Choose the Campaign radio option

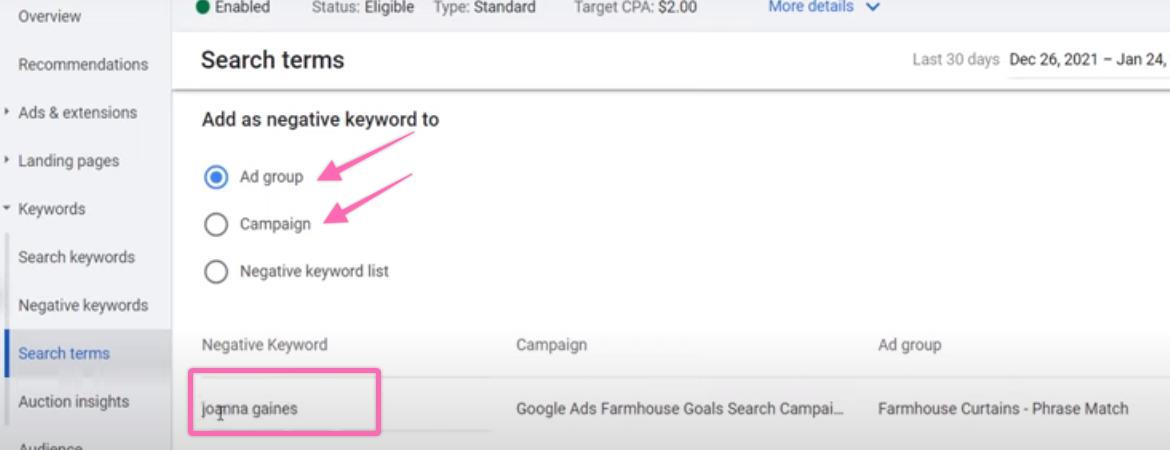point(216,225)
